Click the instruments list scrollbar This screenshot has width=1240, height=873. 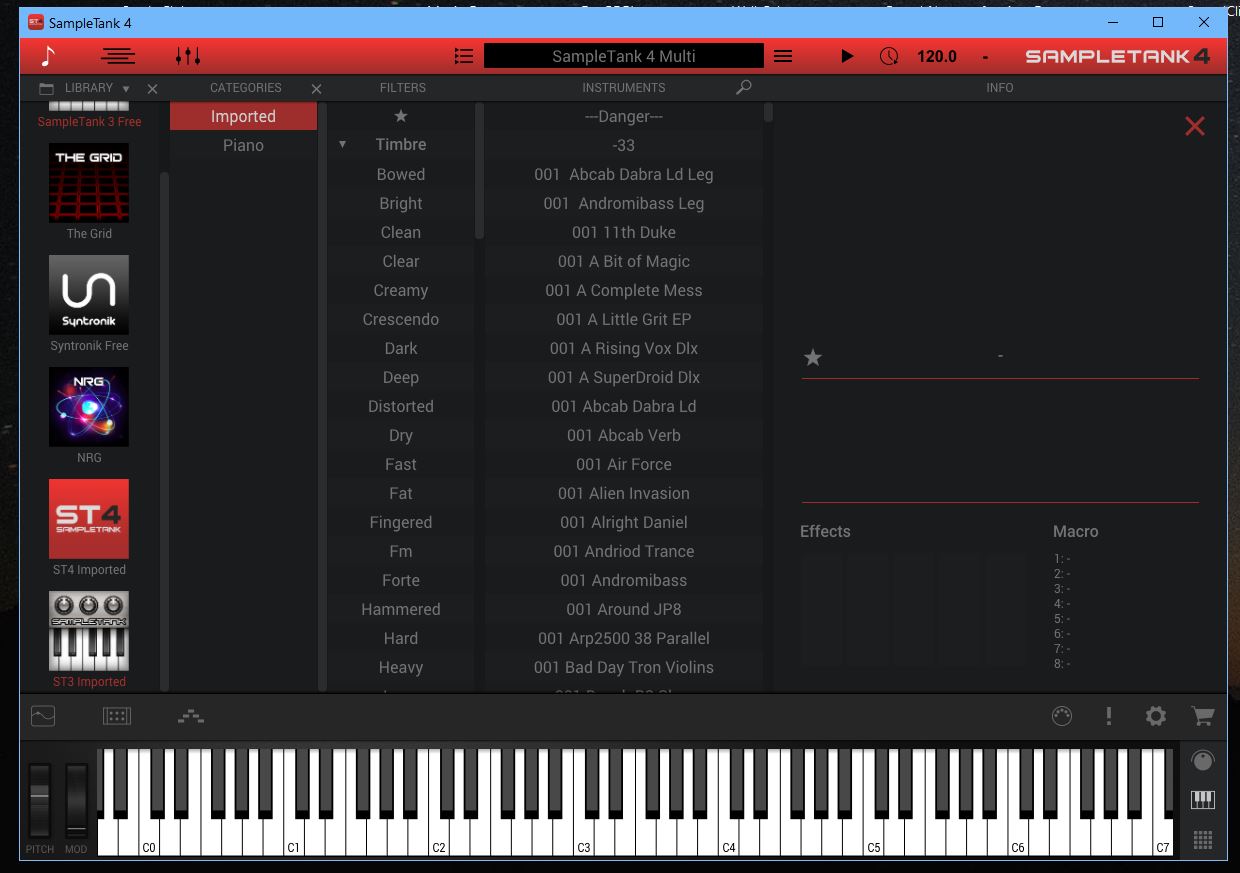(768, 112)
